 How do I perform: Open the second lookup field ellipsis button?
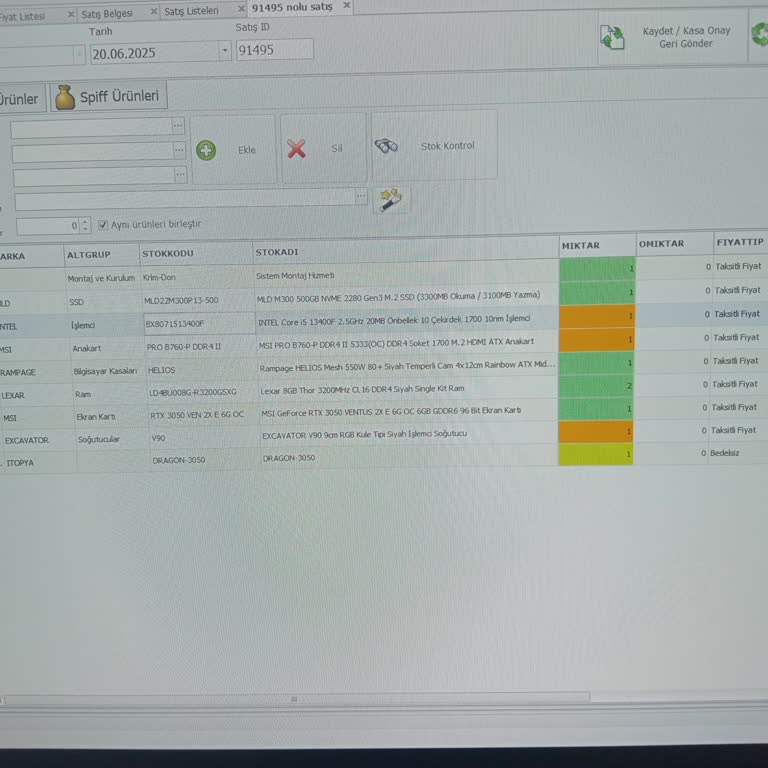point(179,150)
